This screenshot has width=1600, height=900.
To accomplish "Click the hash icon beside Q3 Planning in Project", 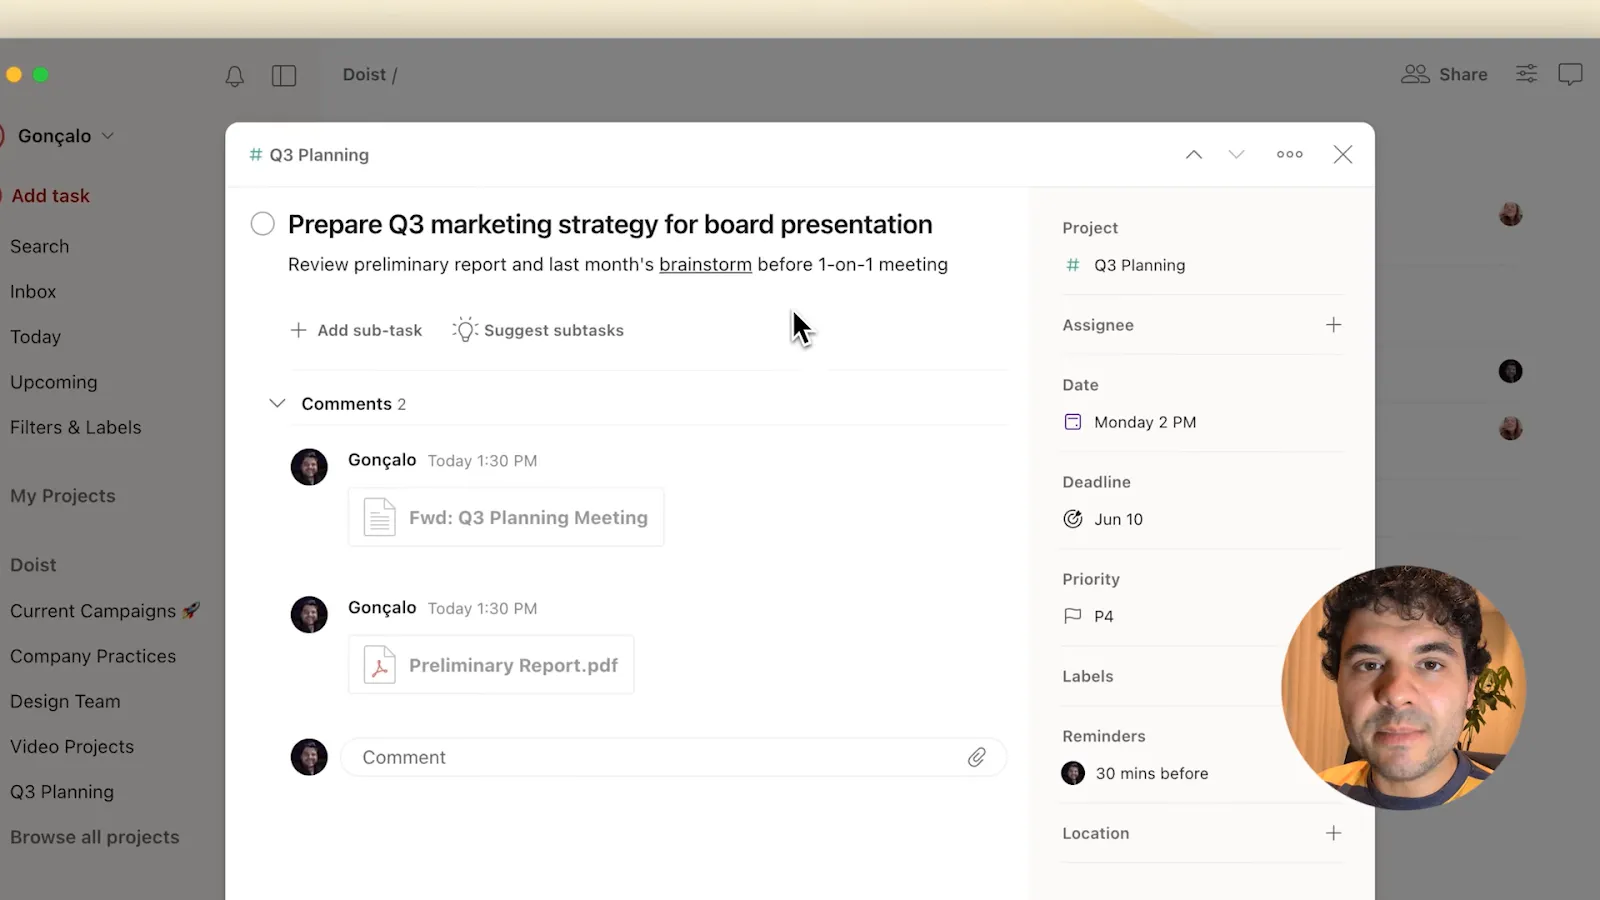I will coord(1073,265).
